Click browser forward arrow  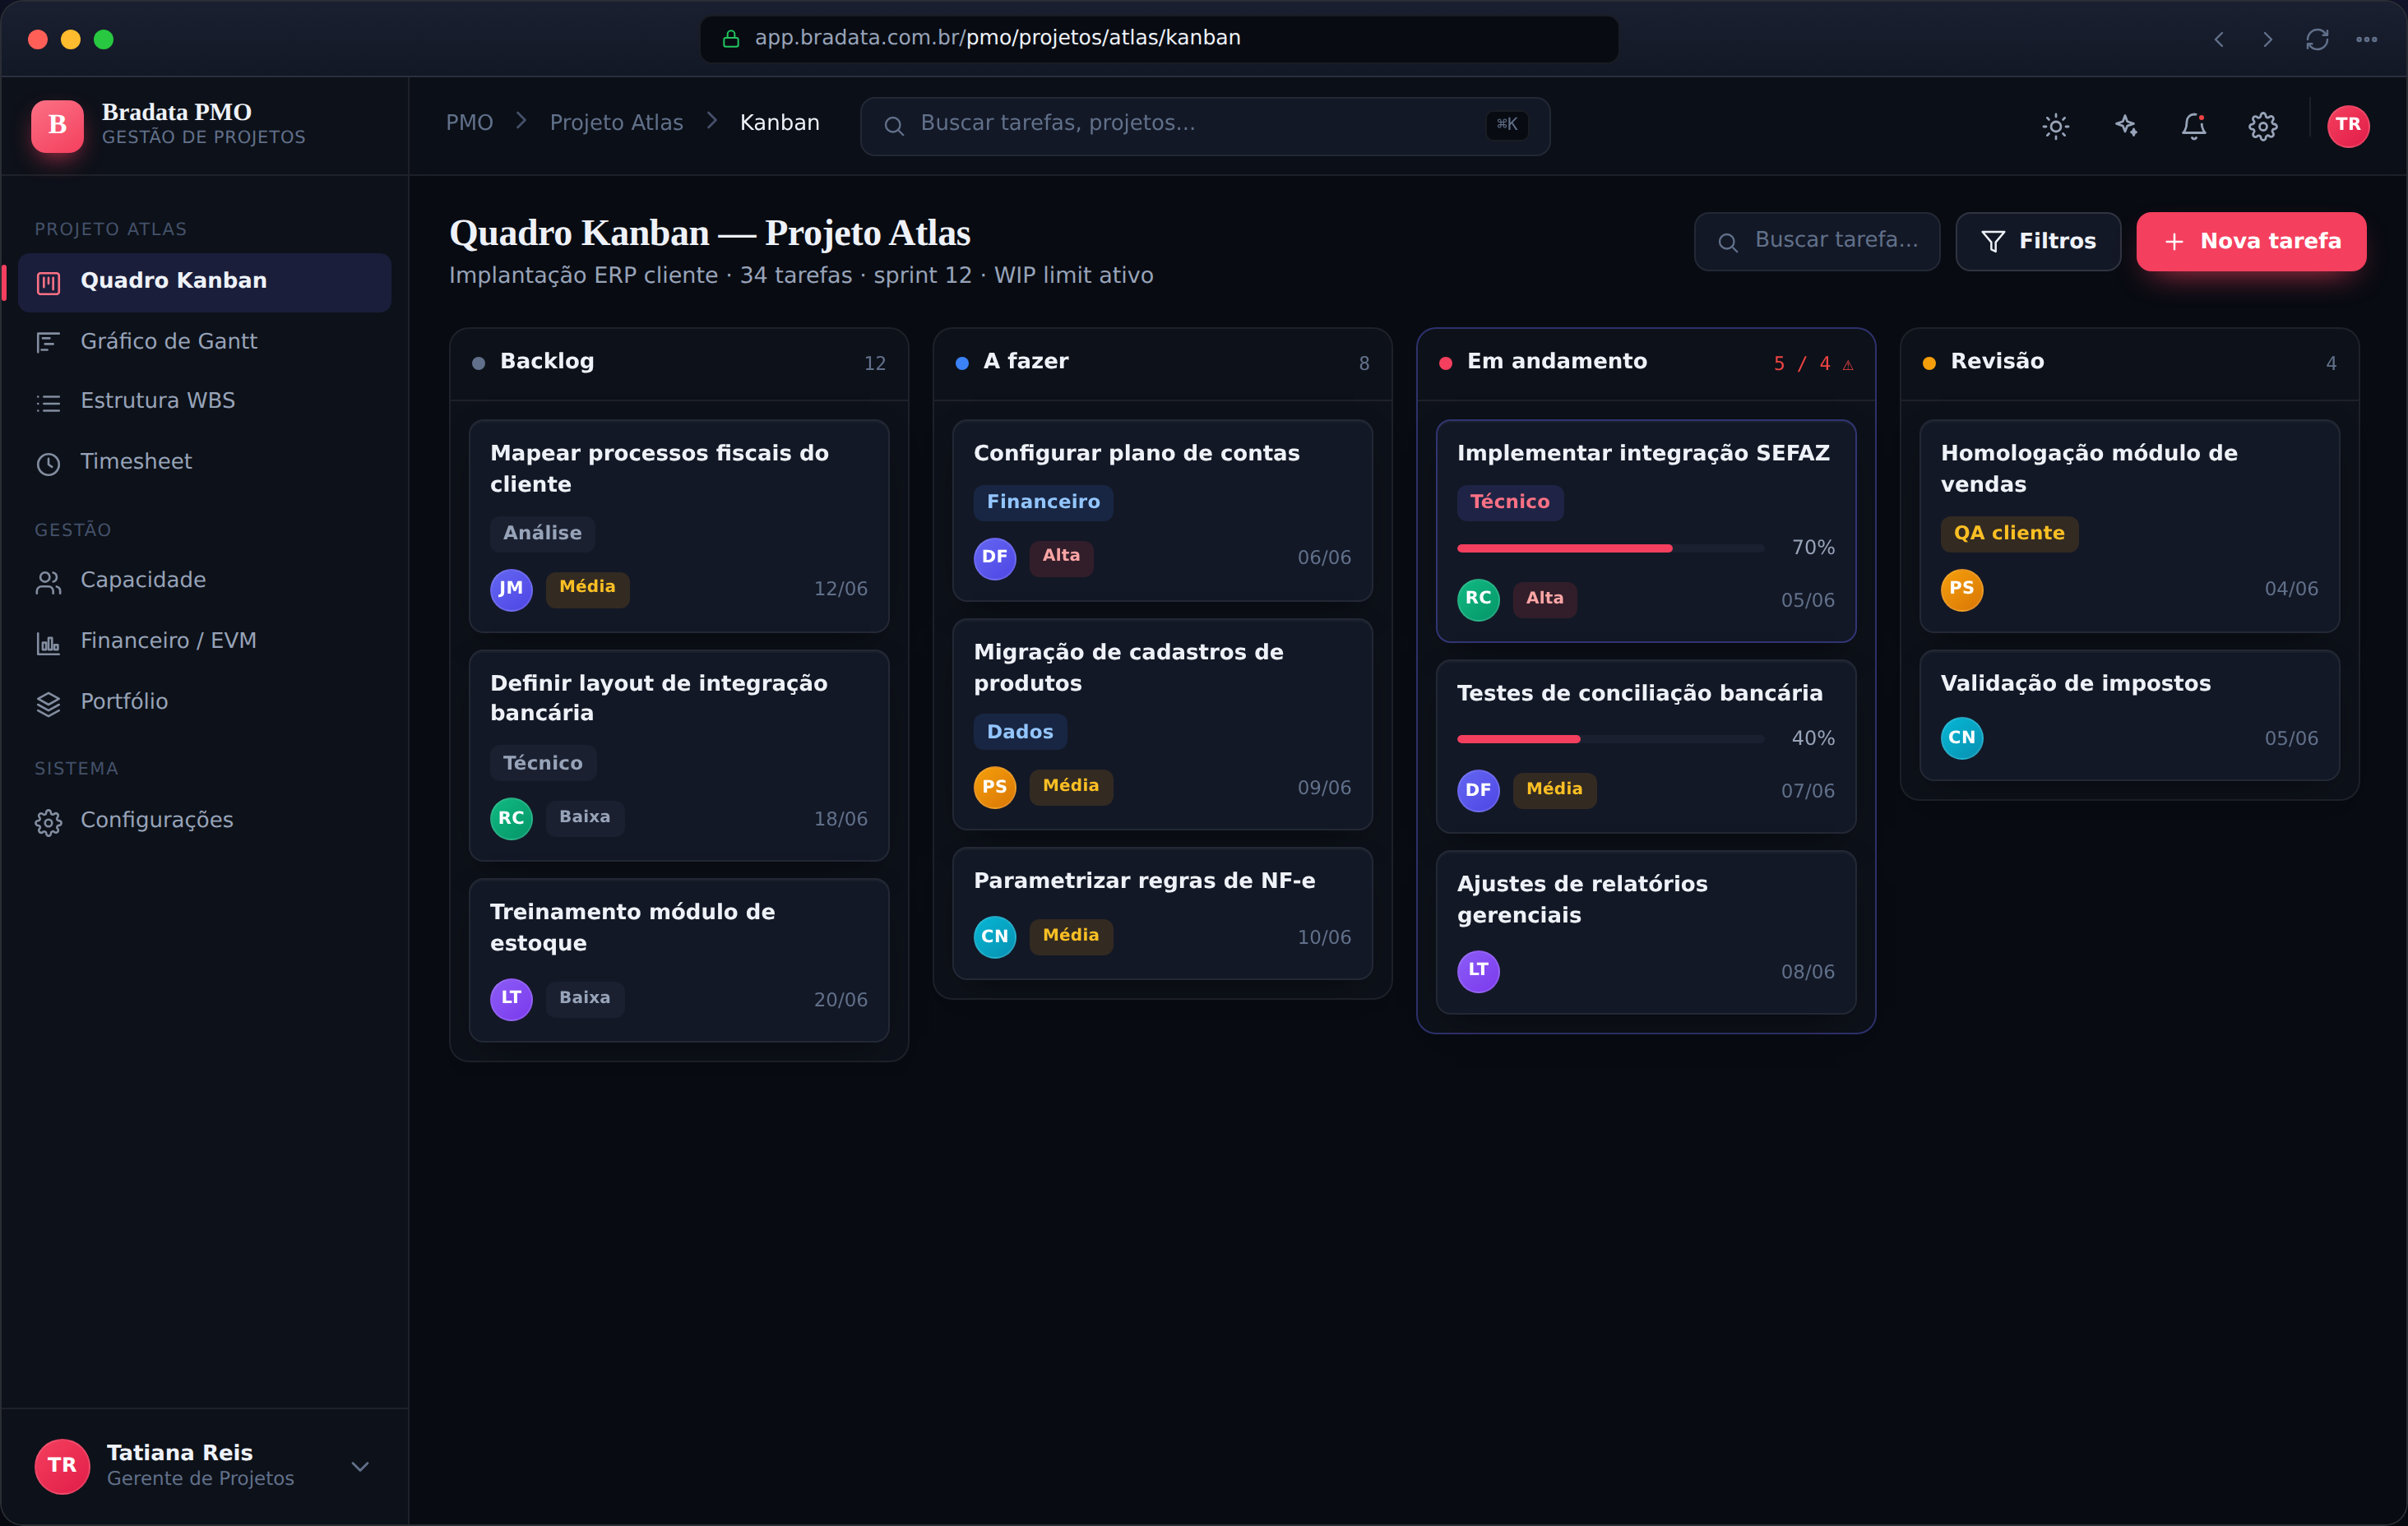[2267, 39]
